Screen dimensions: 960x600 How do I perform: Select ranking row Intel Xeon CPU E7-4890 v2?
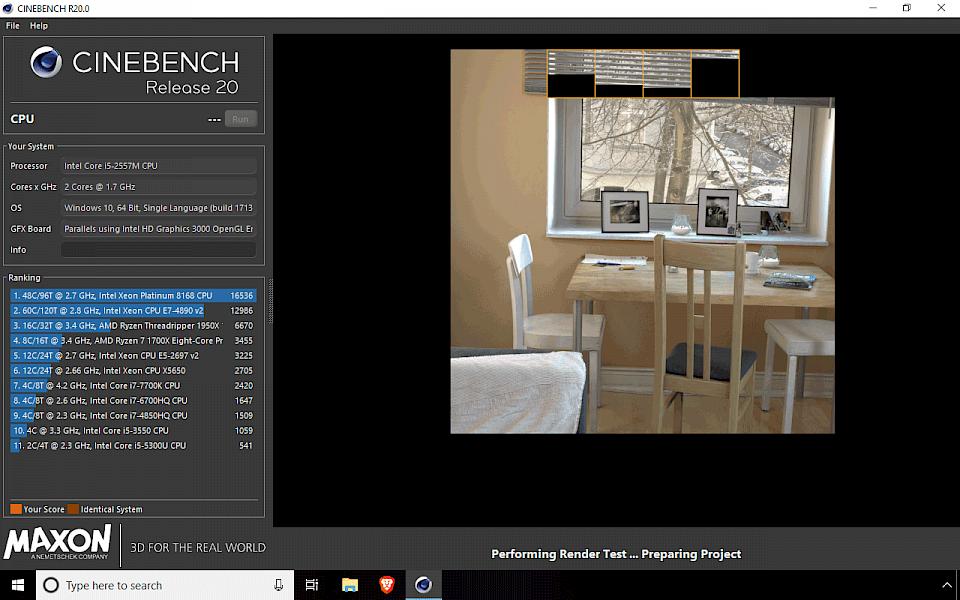(x=133, y=310)
